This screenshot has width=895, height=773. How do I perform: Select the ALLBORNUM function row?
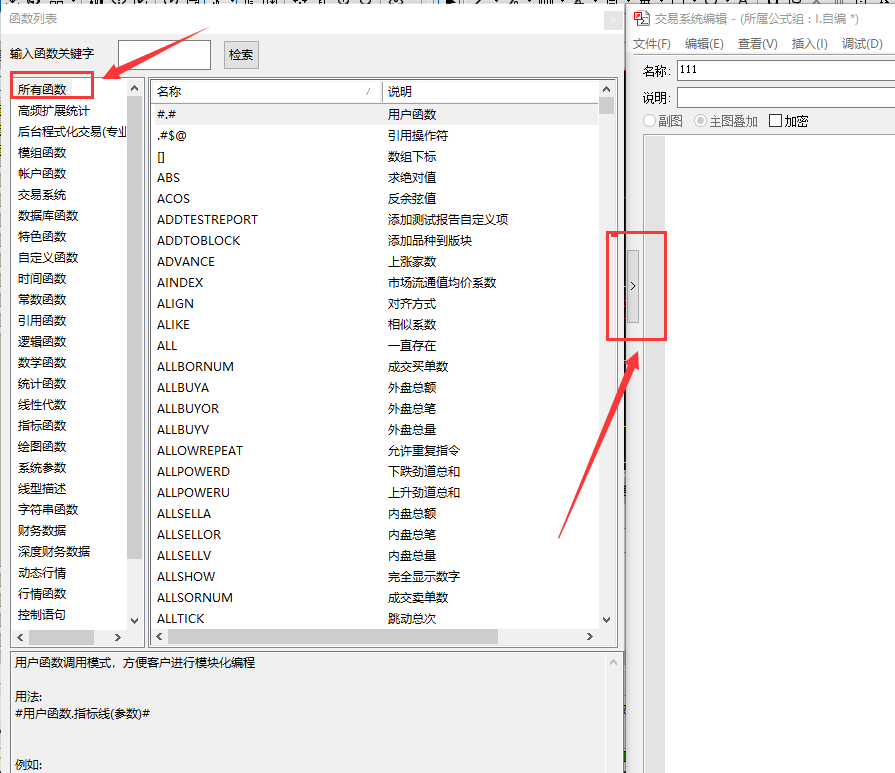coord(375,367)
